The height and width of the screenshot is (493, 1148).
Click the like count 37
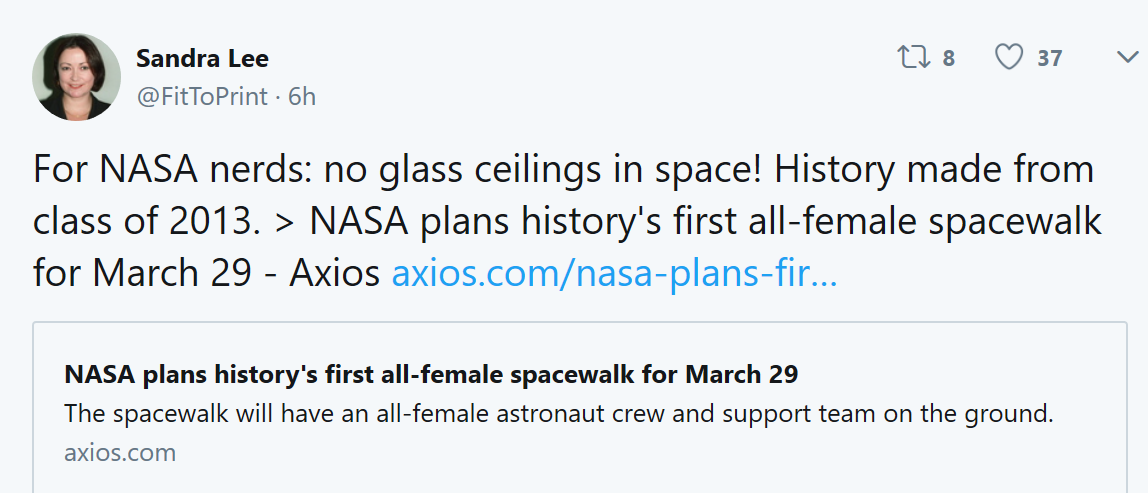[1049, 59]
